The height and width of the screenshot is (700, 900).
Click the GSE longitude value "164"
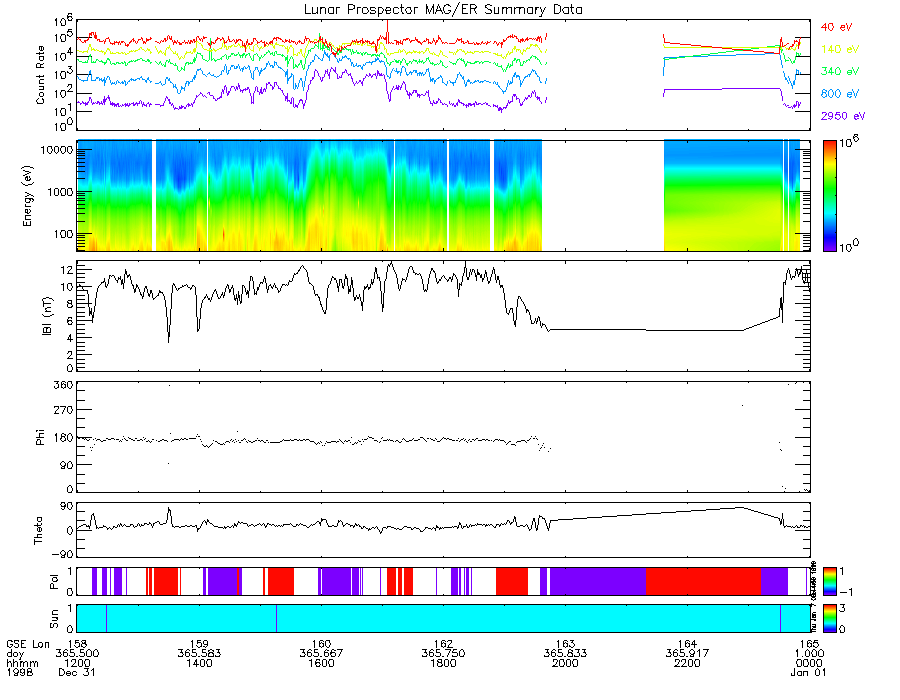(688, 644)
